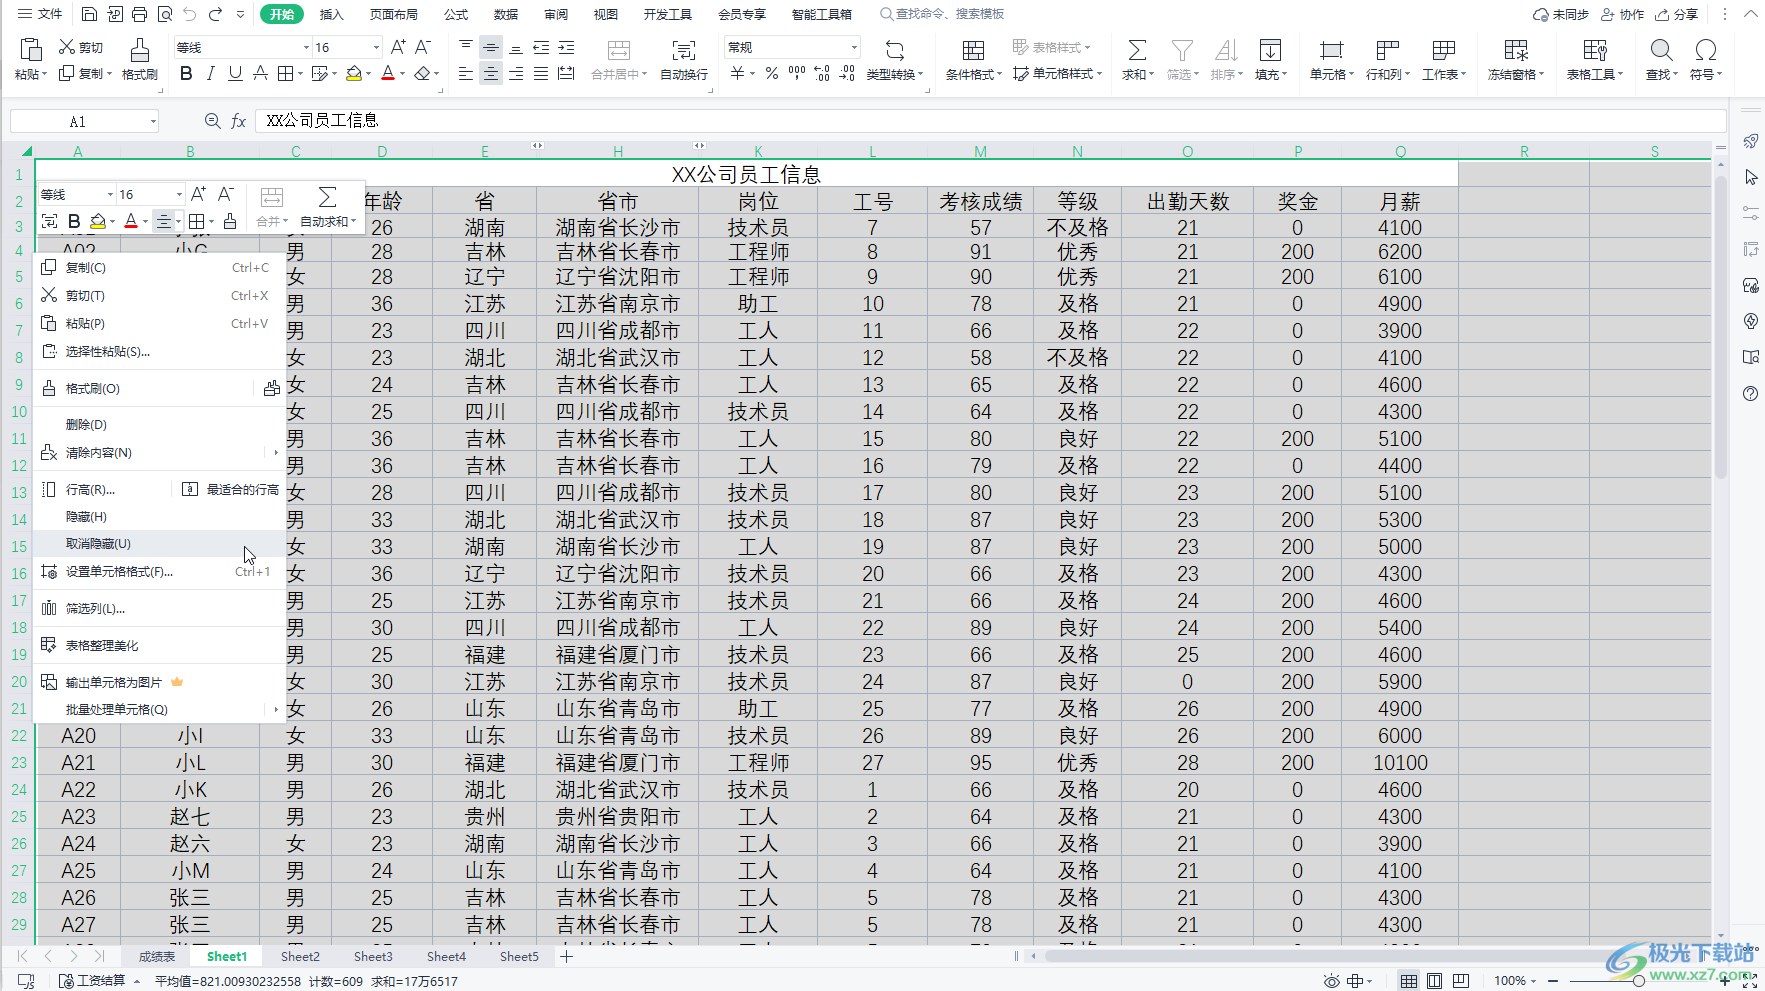
Task: Click the zoom magnifier beside the formula bar
Action: click(212, 121)
